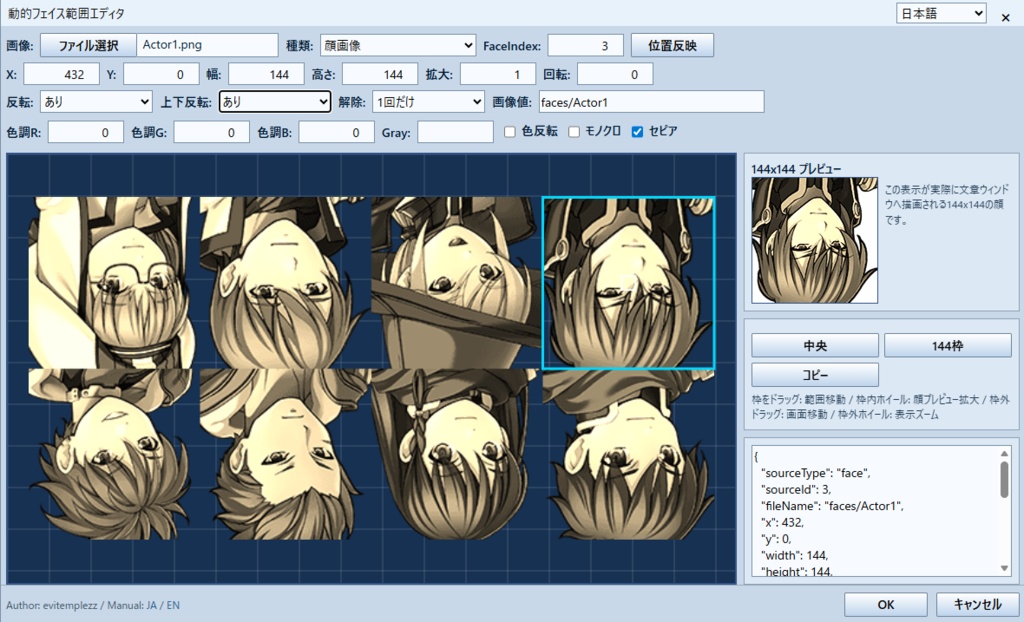Click the 色調B input field

click(x=336, y=132)
